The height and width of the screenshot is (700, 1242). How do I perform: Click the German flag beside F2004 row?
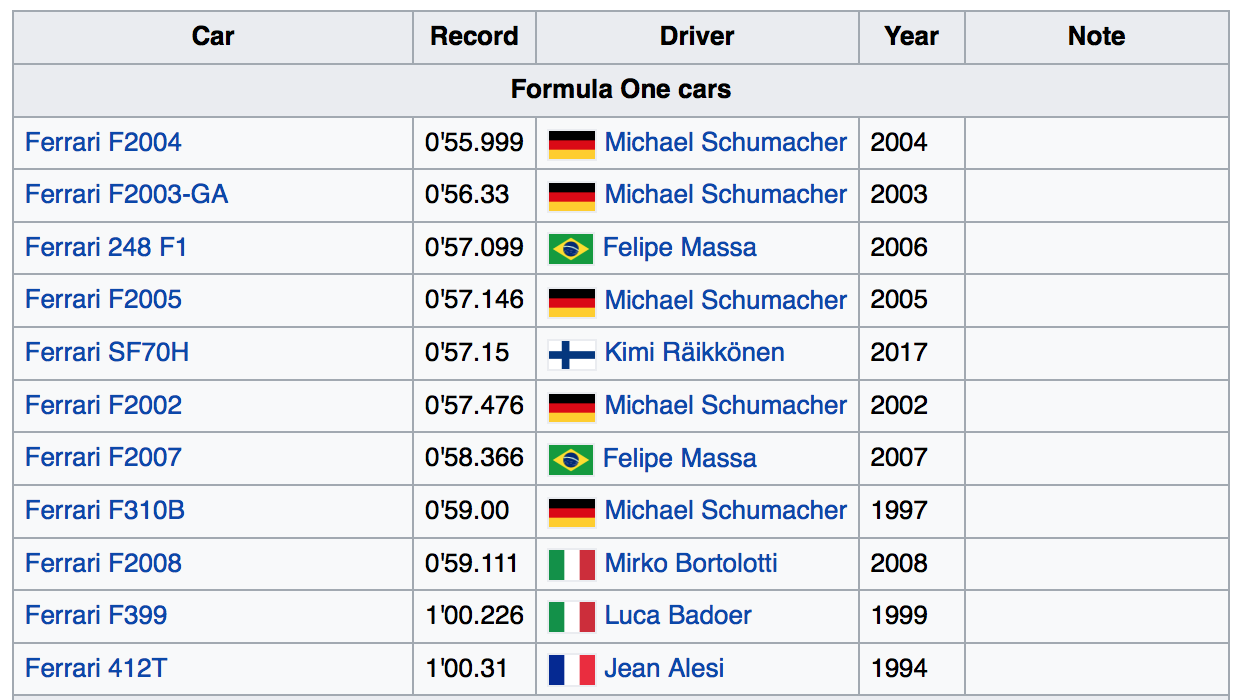572,144
